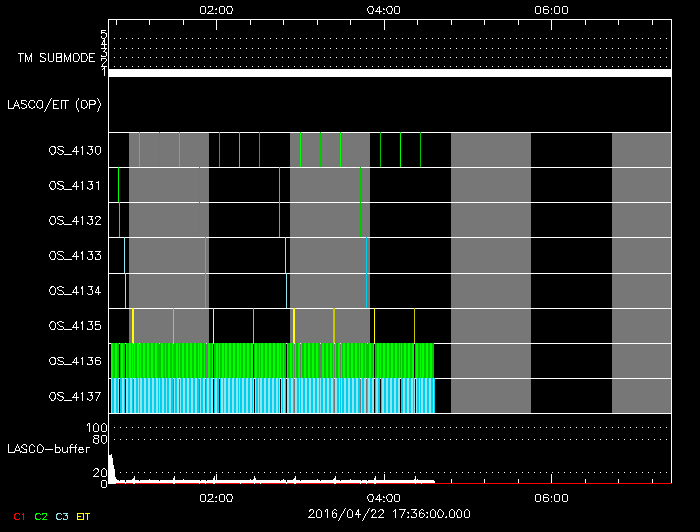Click the cyan bar in the OS_4137 row

coord(272,396)
